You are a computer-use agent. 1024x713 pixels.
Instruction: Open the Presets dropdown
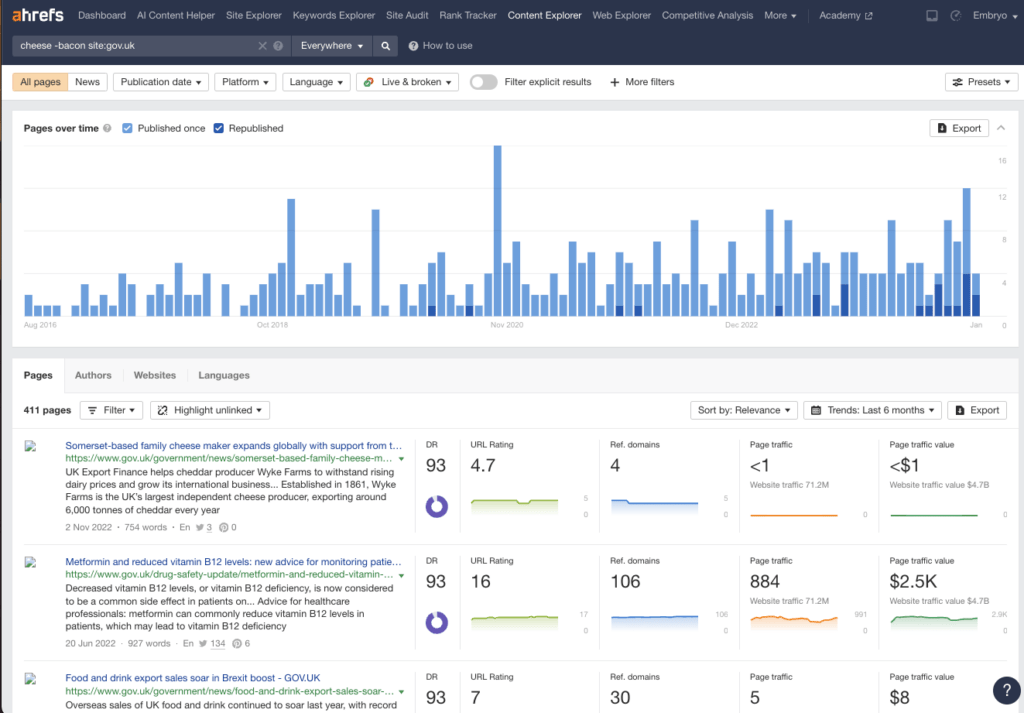pos(981,82)
